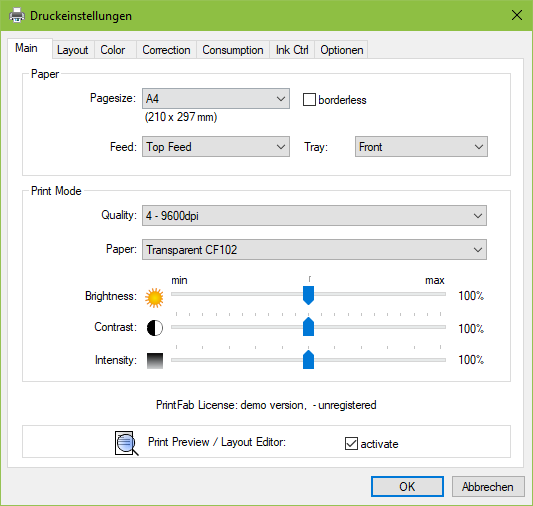Close the Druckeinstellungen dialog

(517, 15)
